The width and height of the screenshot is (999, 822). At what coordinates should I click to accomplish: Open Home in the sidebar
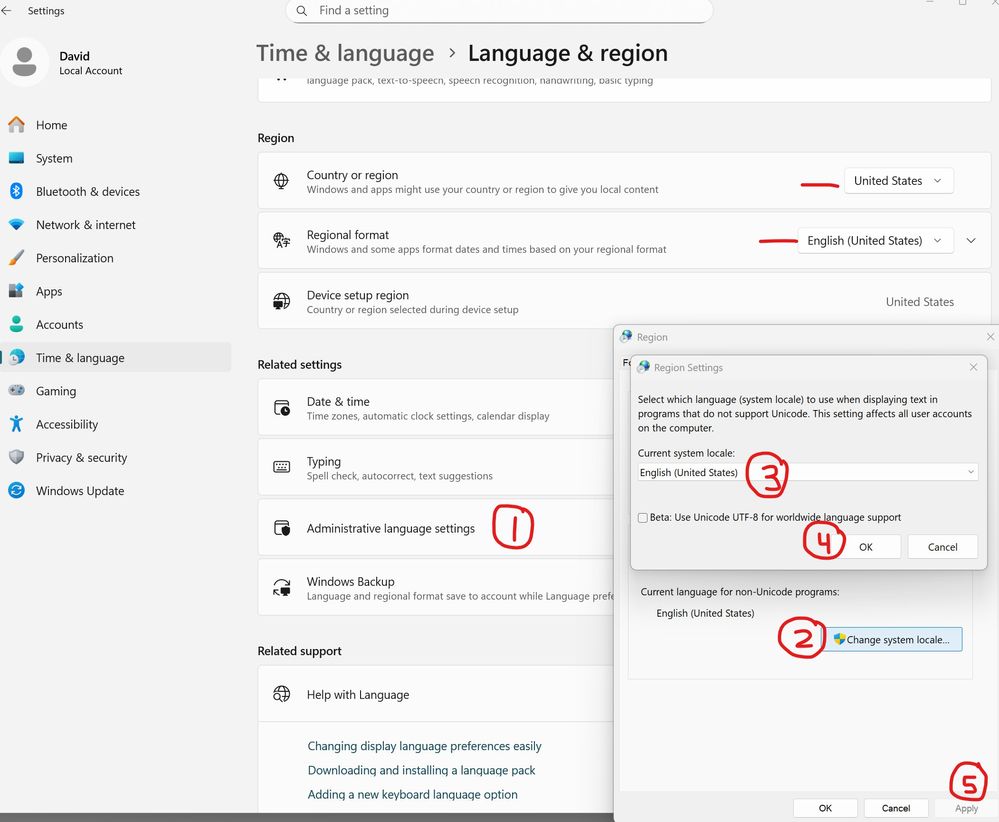pyautogui.click(x=116, y=125)
